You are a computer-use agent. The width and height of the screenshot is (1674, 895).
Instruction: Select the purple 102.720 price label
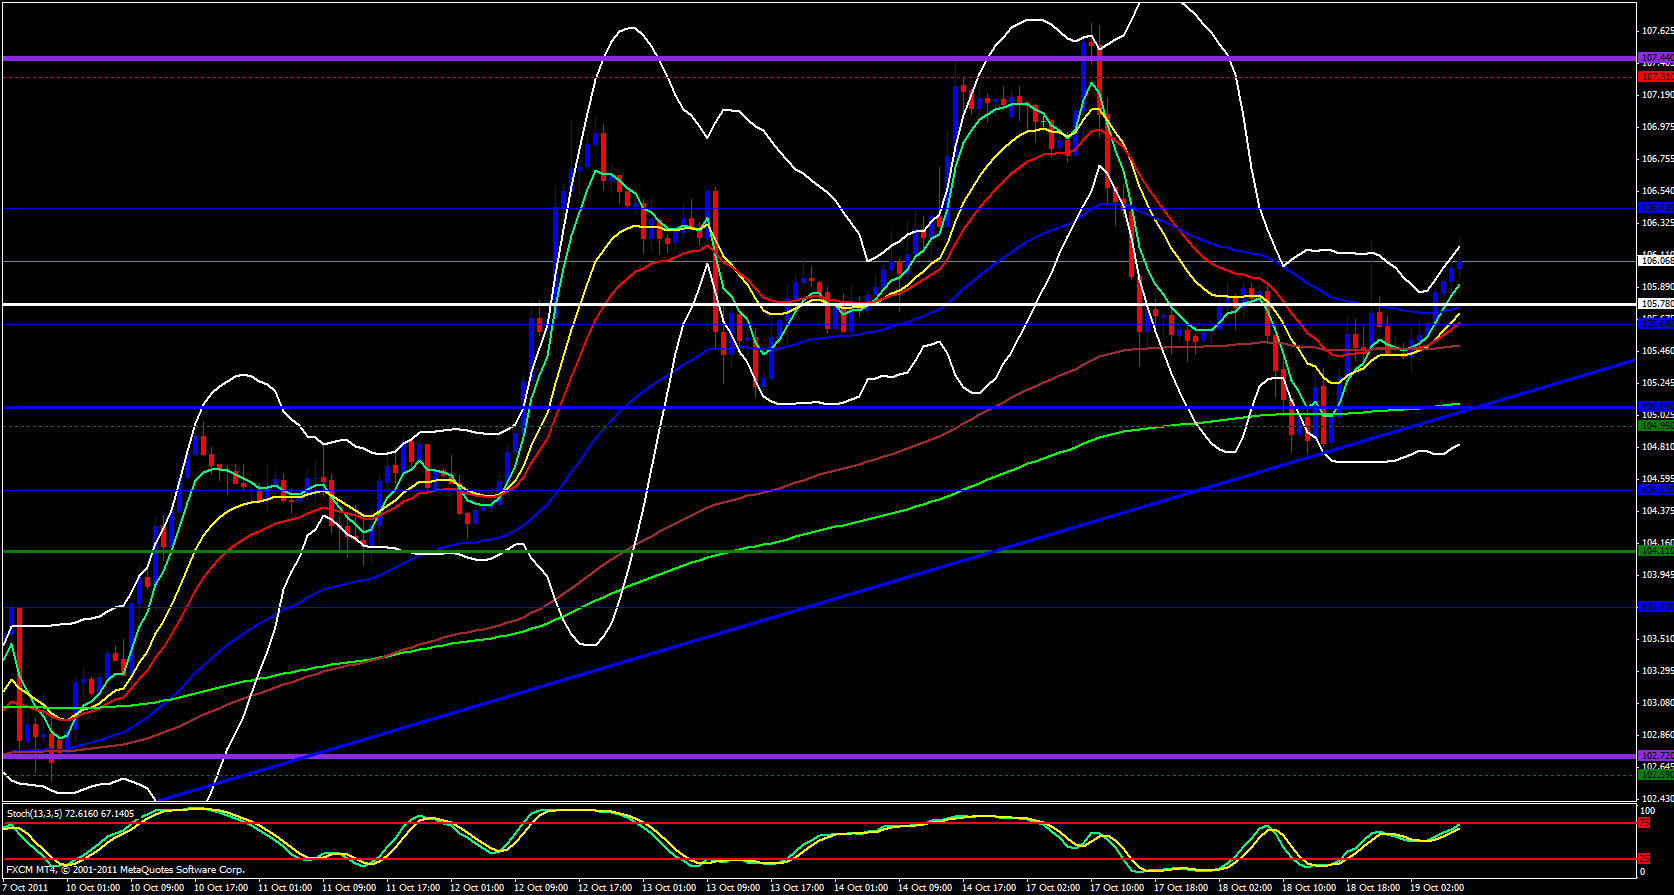click(x=1656, y=755)
